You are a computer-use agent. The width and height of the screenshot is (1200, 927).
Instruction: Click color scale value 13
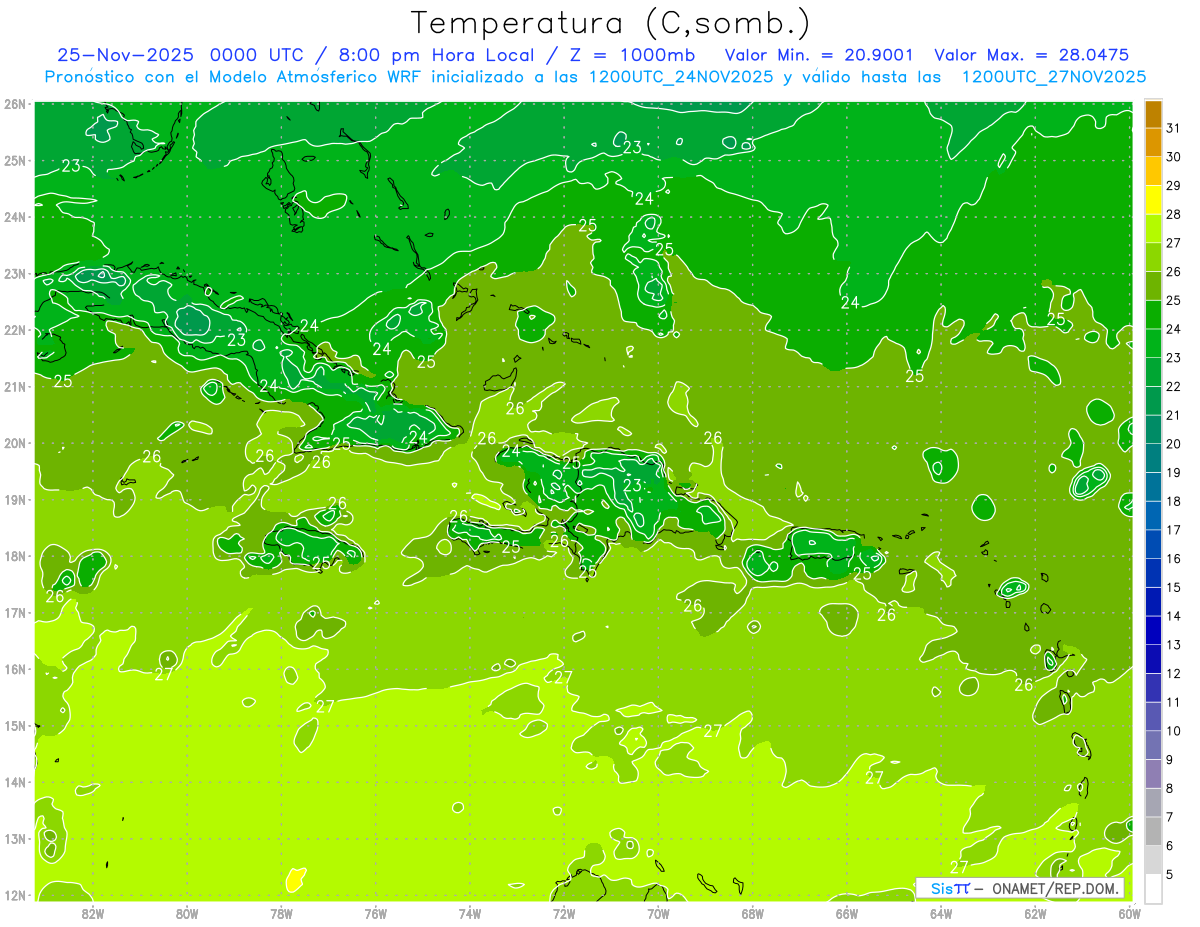tap(1173, 645)
